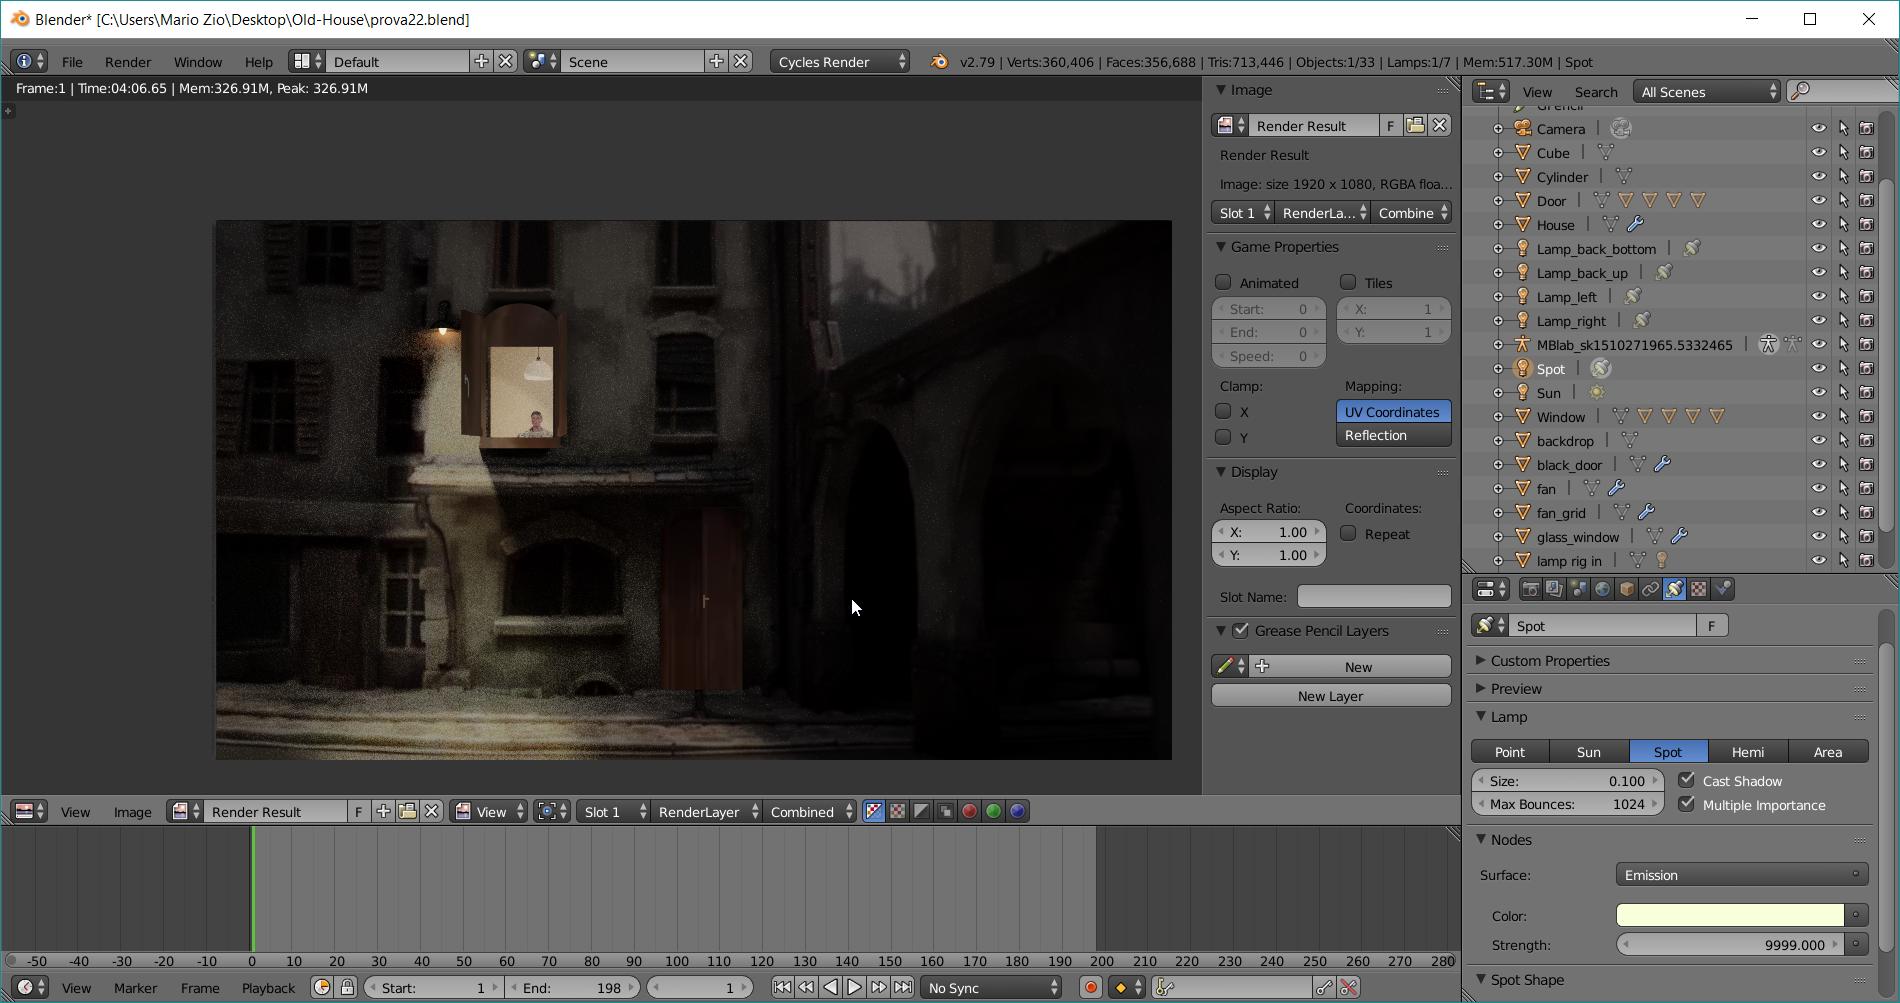Select the Alpha channel display icon
The height and width of the screenshot is (1003, 1900).
pyautogui.click(x=921, y=811)
